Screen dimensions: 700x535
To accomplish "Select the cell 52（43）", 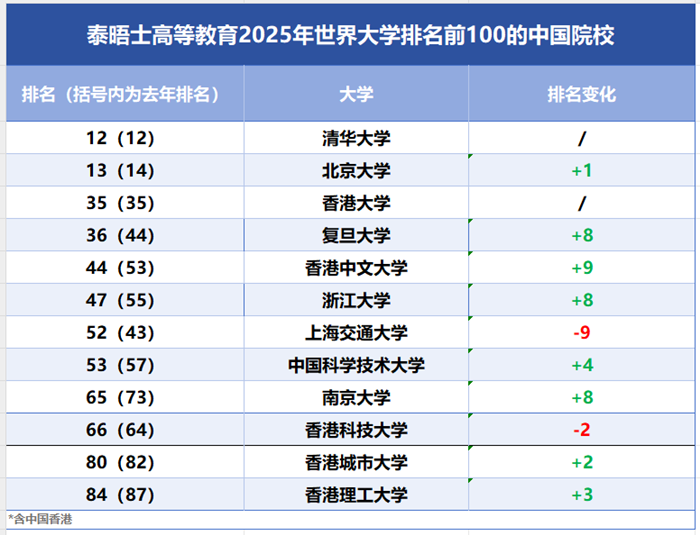I will click(x=125, y=332).
